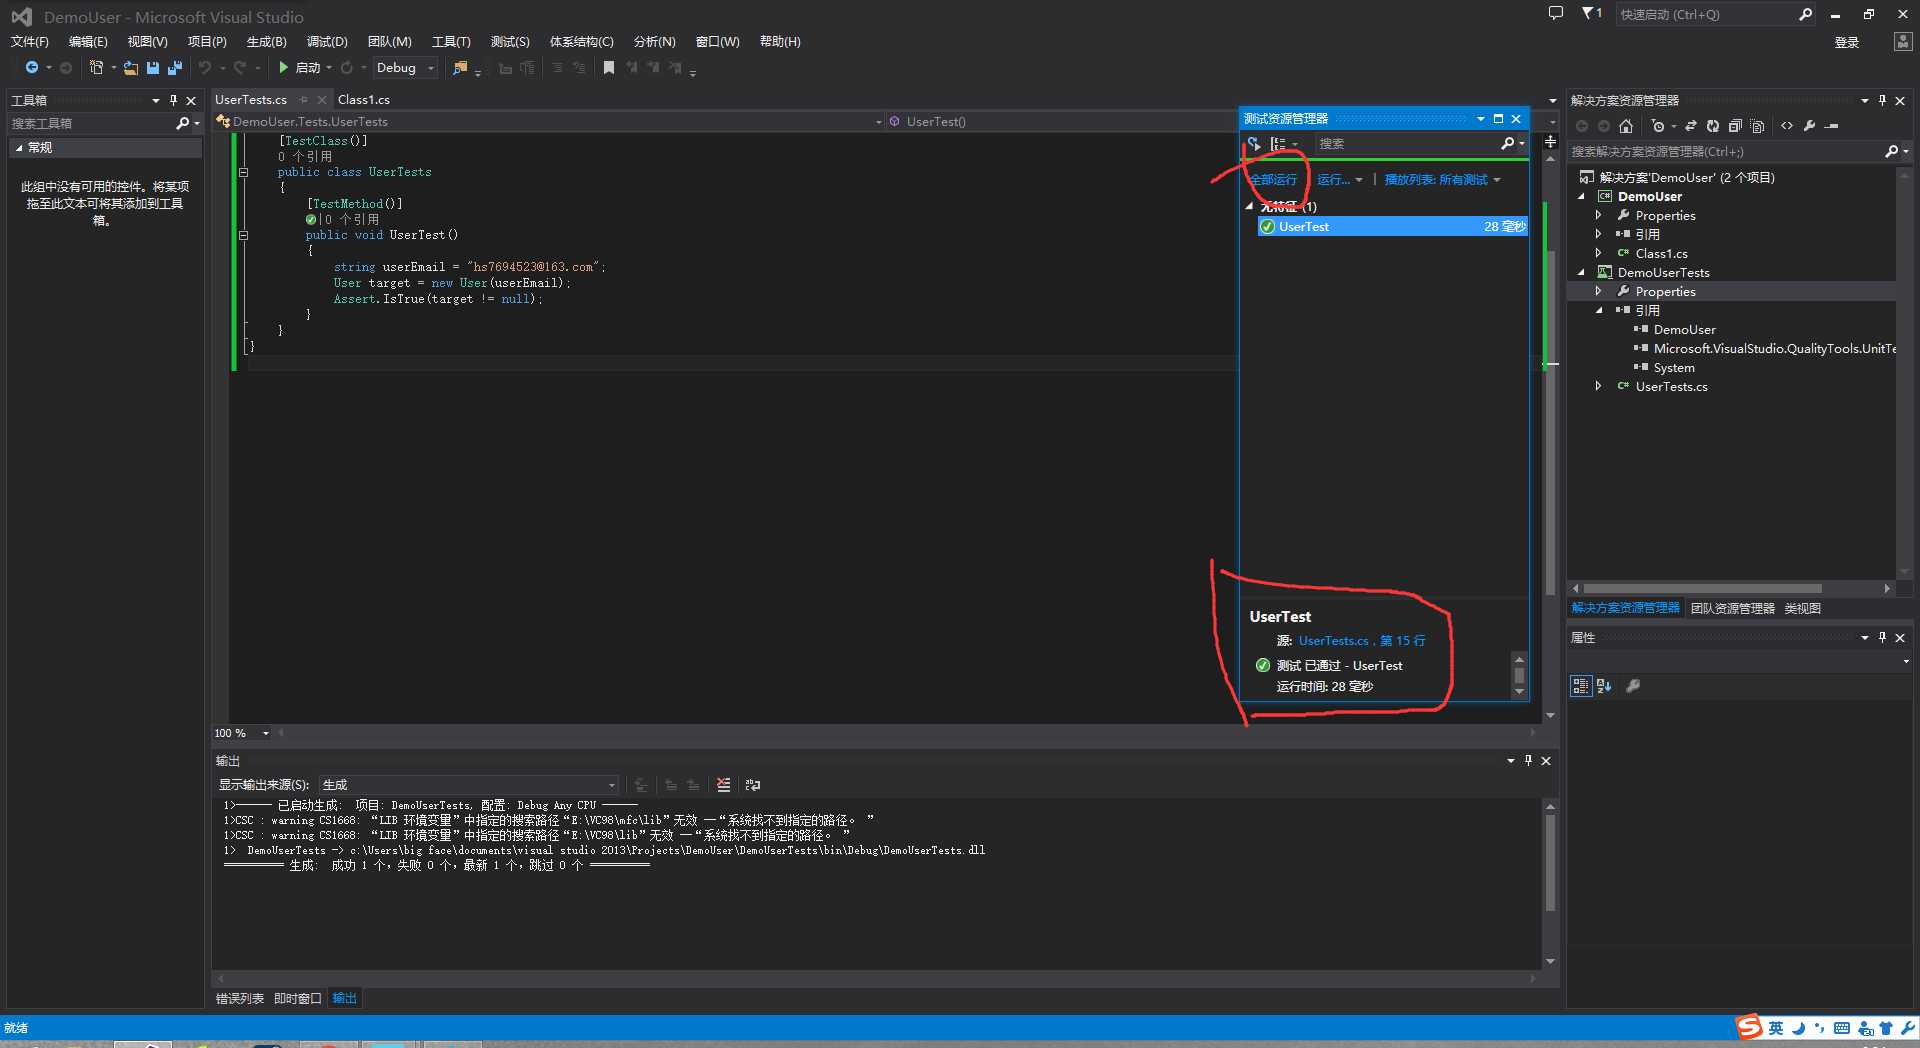Screen dimensions: 1920x1048
Task: Click the 全部运行 run all link
Action: pos(1272,180)
